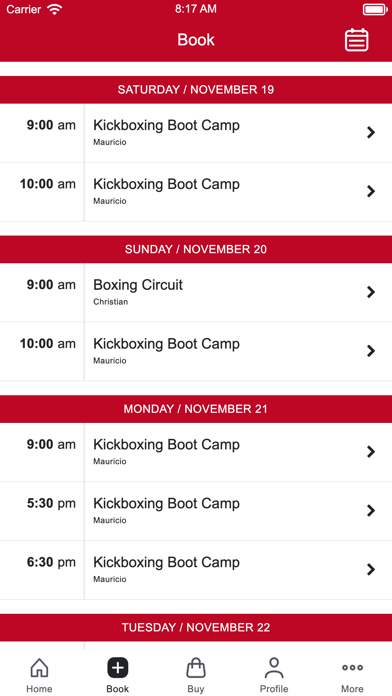
Task: Expand Saturday 10:00 am class chevron
Action: click(371, 191)
